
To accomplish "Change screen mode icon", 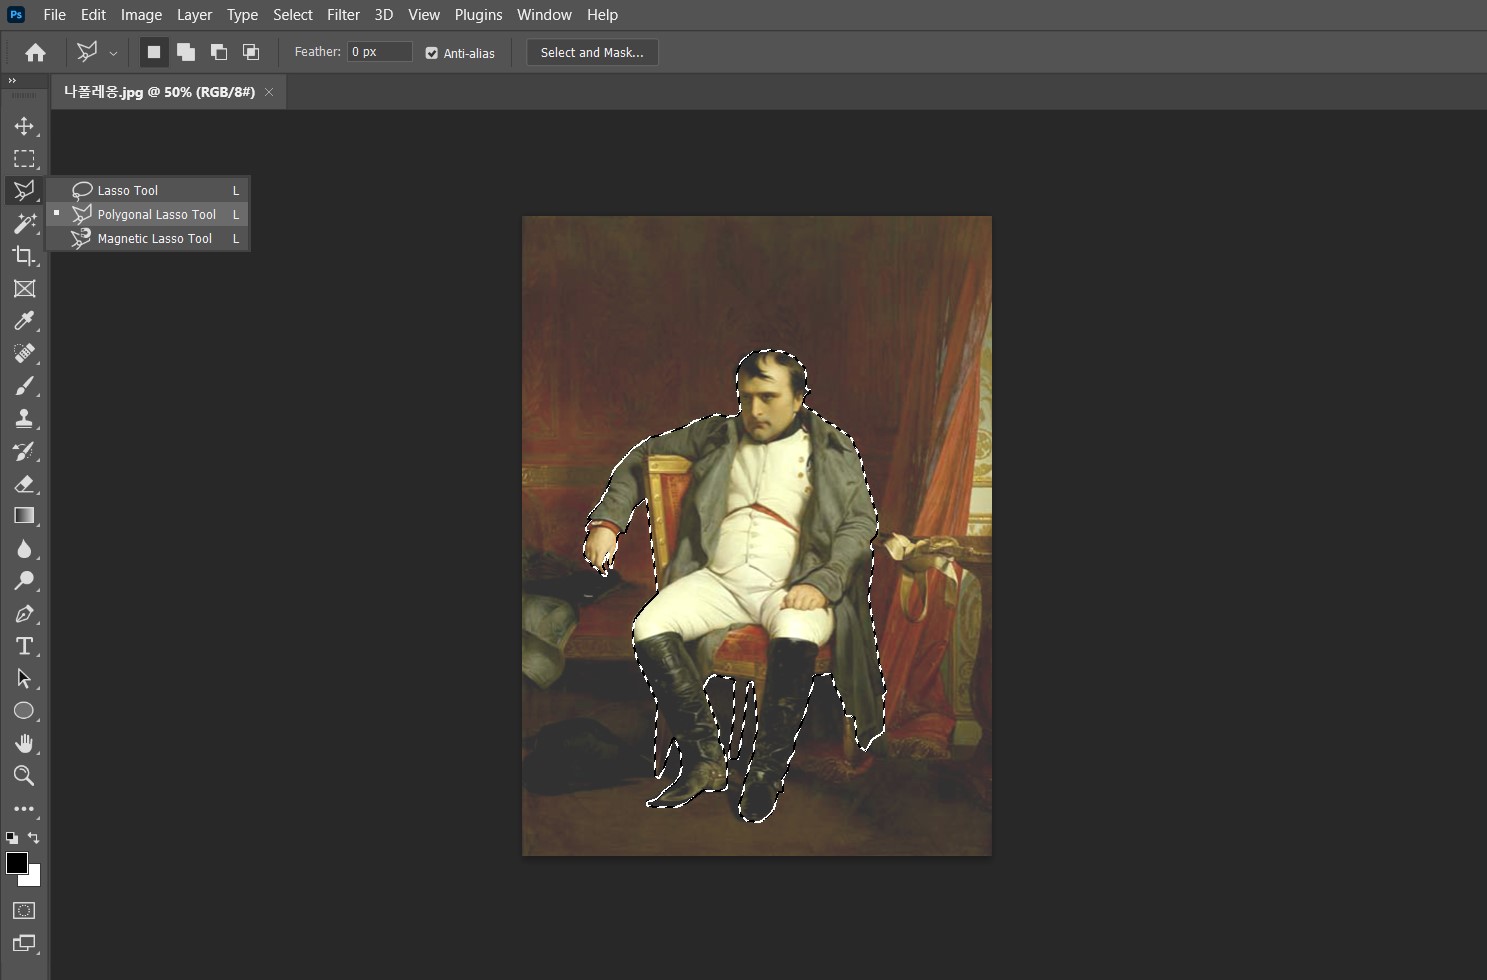I will (x=24, y=943).
